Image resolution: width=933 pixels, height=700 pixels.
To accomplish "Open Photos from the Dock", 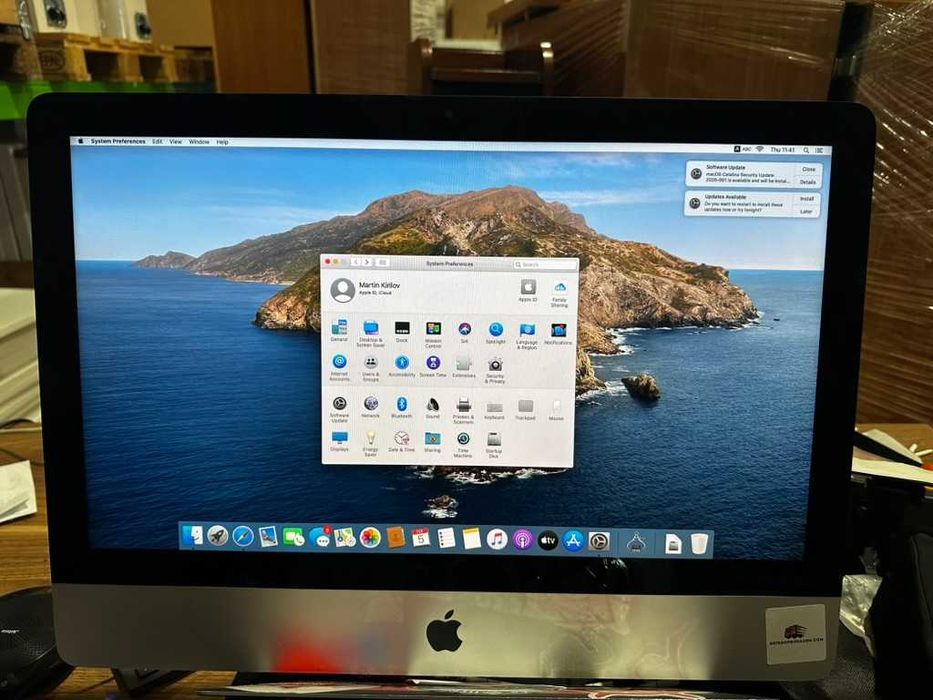I will click(x=370, y=538).
